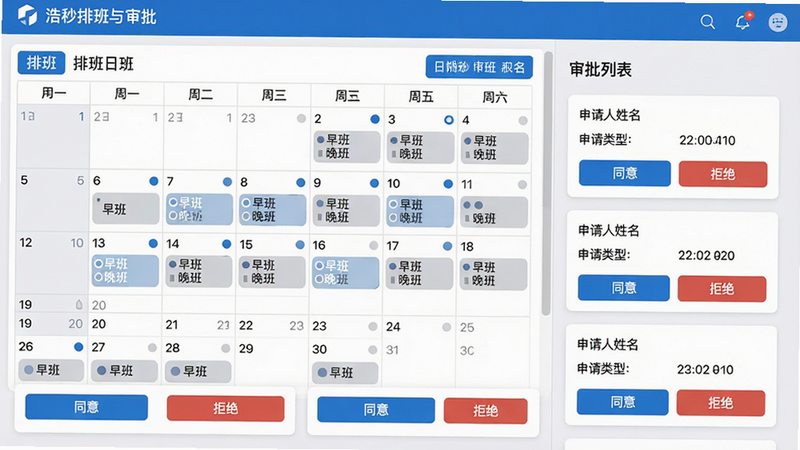
Task: Select the 晚班 radio on day 8
Action: [246, 216]
